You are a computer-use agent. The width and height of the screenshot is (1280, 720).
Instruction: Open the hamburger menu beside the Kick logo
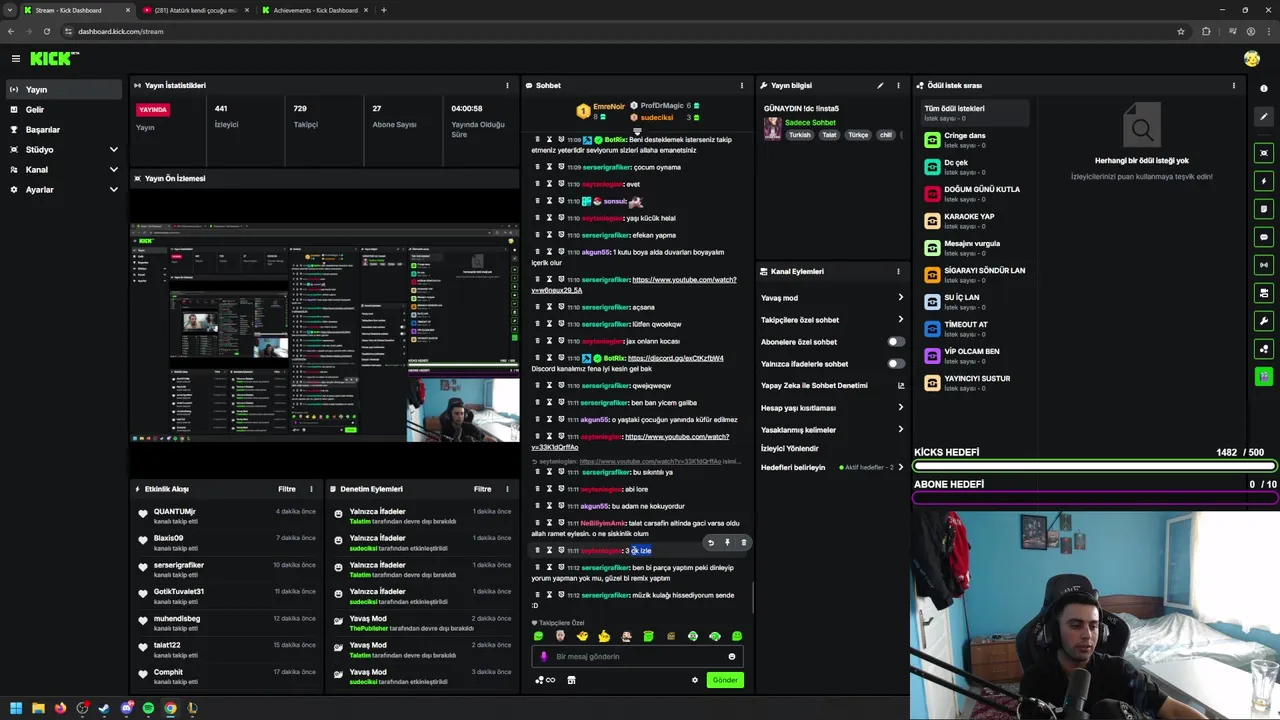[15, 59]
